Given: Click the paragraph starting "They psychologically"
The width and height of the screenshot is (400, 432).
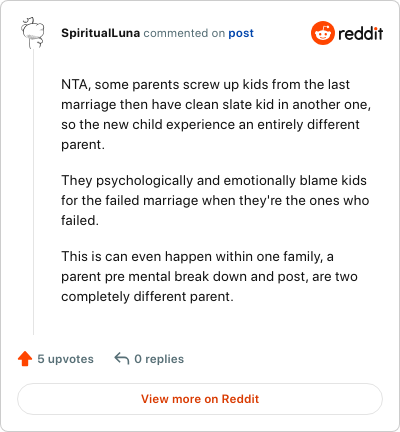Looking at the screenshot, I should 215,200.
